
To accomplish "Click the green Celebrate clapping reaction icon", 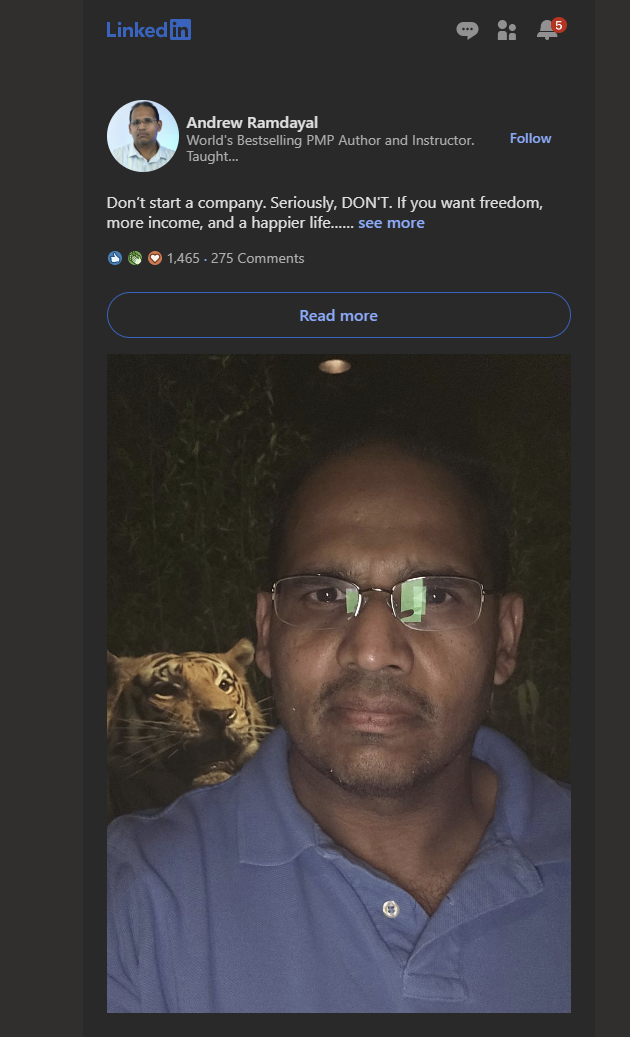I will pyautogui.click(x=135, y=258).
